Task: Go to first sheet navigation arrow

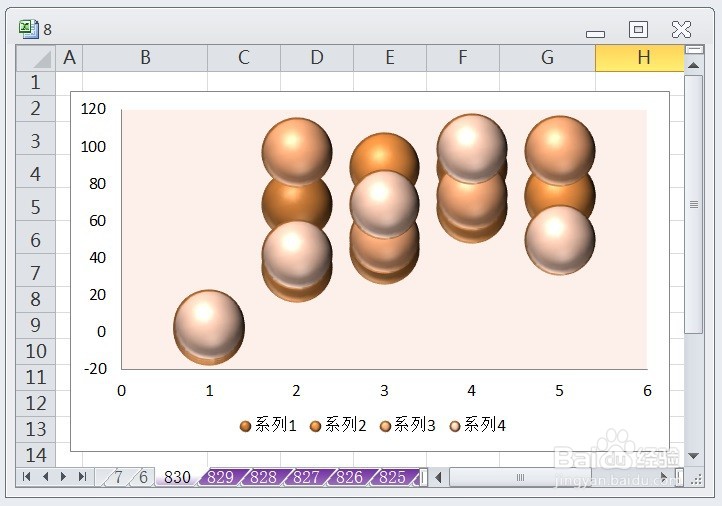Action: point(26,477)
